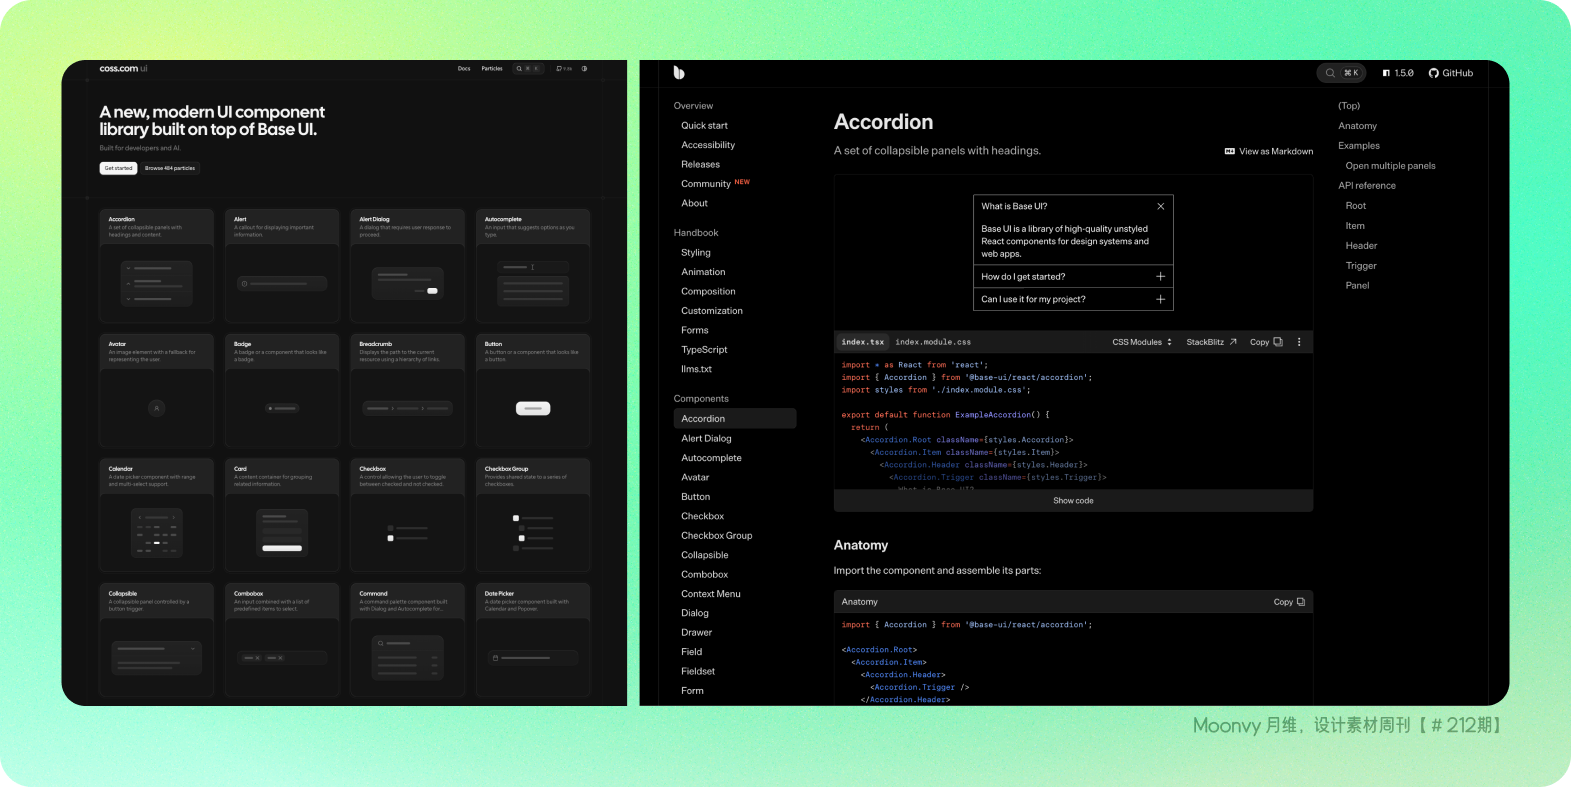Go to Releases in the sidebar
This screenshot has width=1571, height=787.
click(700, 164)
